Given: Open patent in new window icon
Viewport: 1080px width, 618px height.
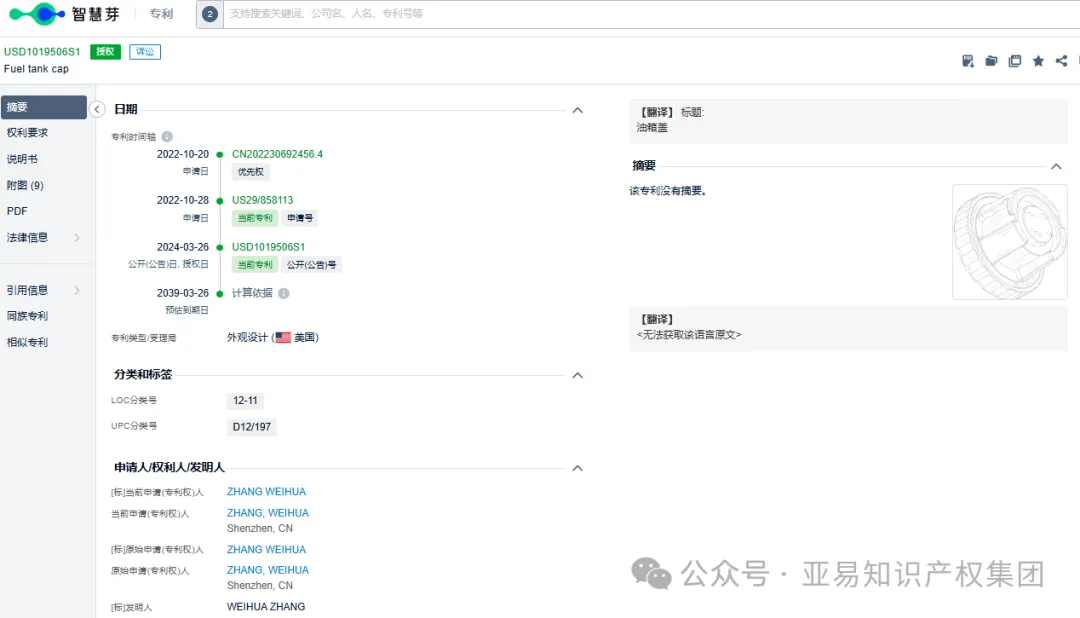Looking at the screenshot, I should point(1015,61).
